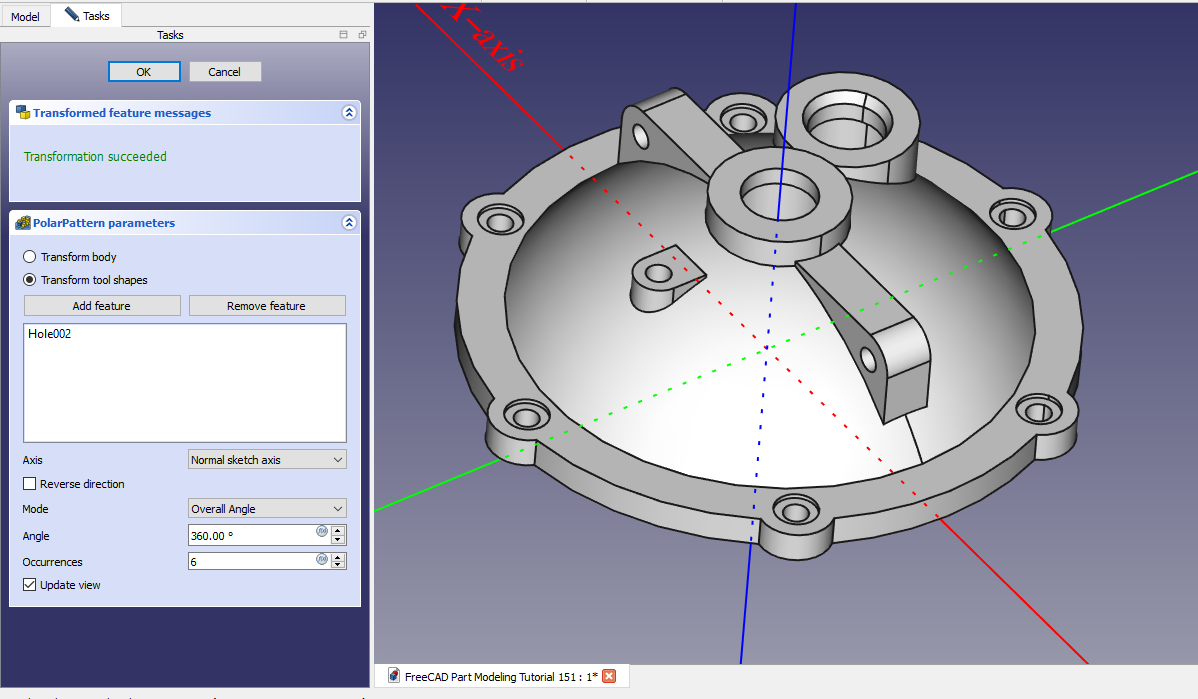Image resolution: width=1198 pixels, height=699 pixels.
Task: Switch to the Model tab
Action: click(25, 16)
